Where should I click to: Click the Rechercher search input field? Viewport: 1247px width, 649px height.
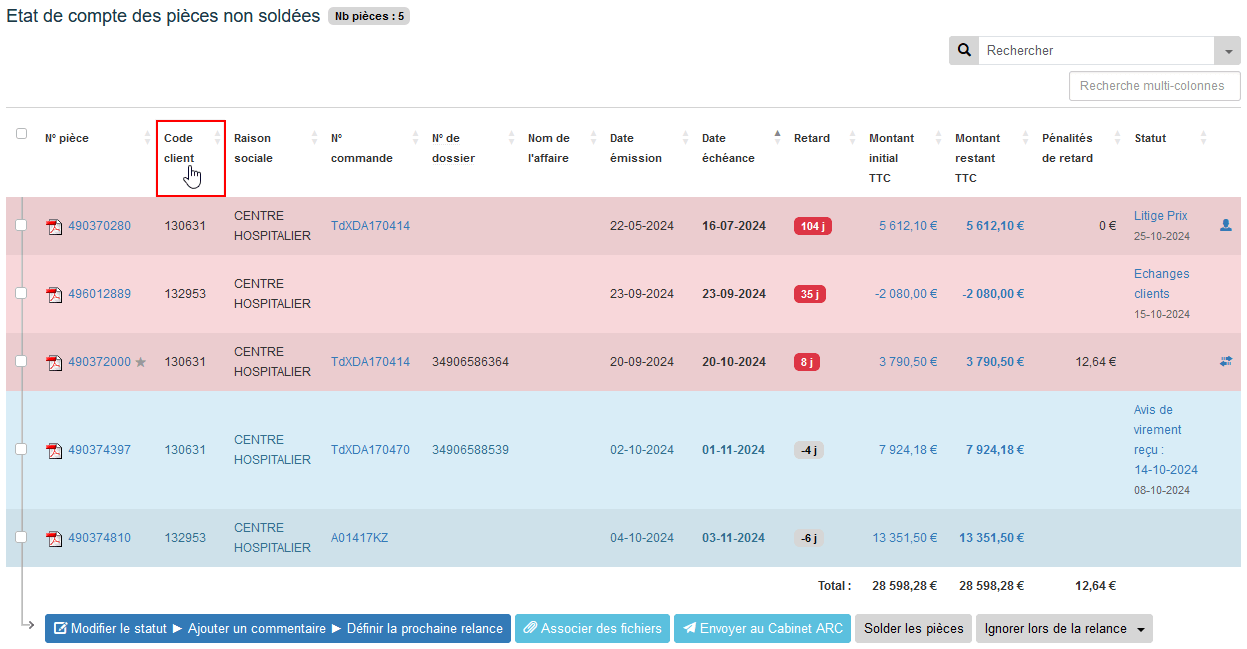pos(1095,51)
